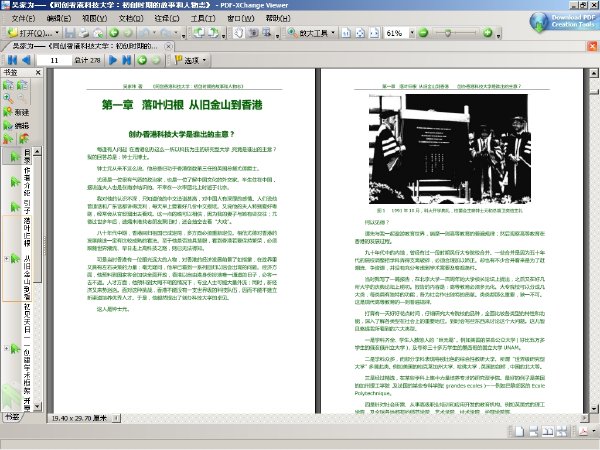Click the printer icon
Screen dimensions: 600x450
pos(84,33)
